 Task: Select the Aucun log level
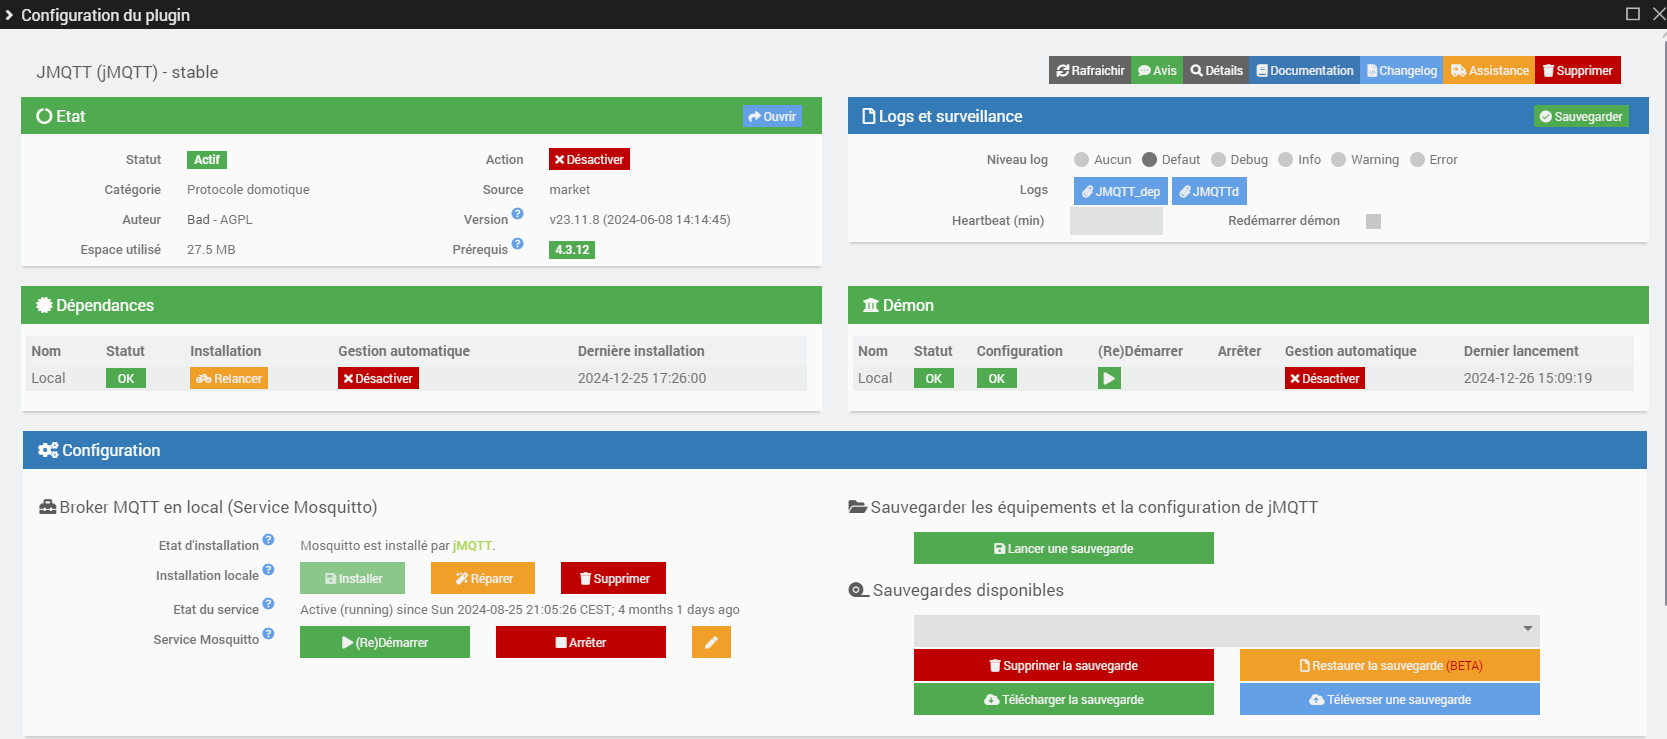pos(1081,159)
